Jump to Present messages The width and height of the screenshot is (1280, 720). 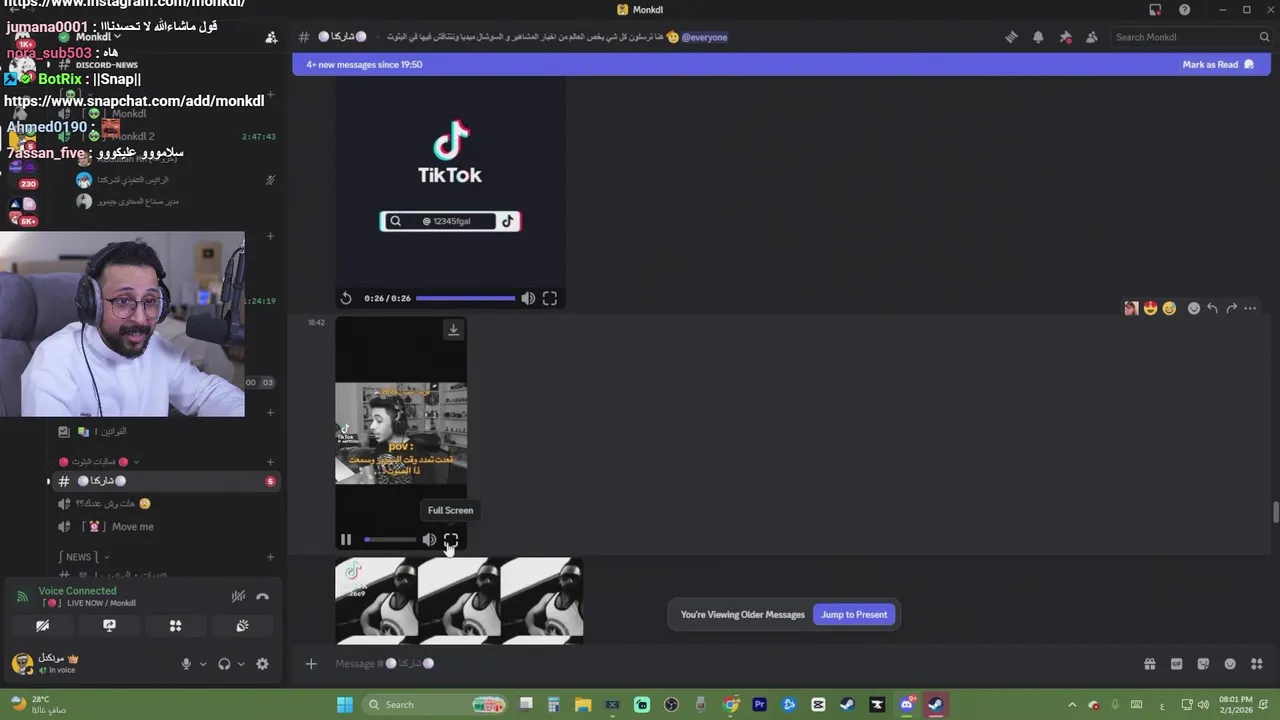[854, 615]
